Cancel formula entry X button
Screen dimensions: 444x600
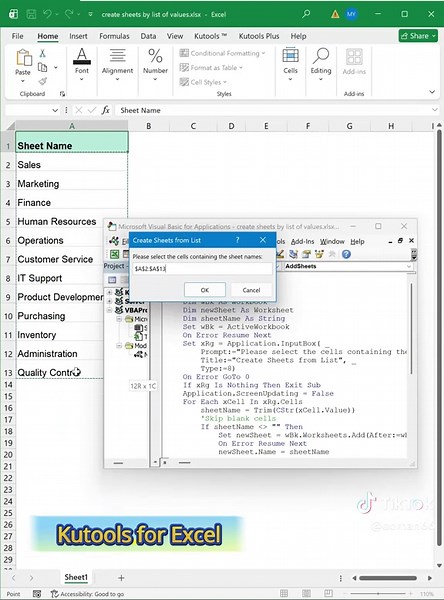pos(78,110)
